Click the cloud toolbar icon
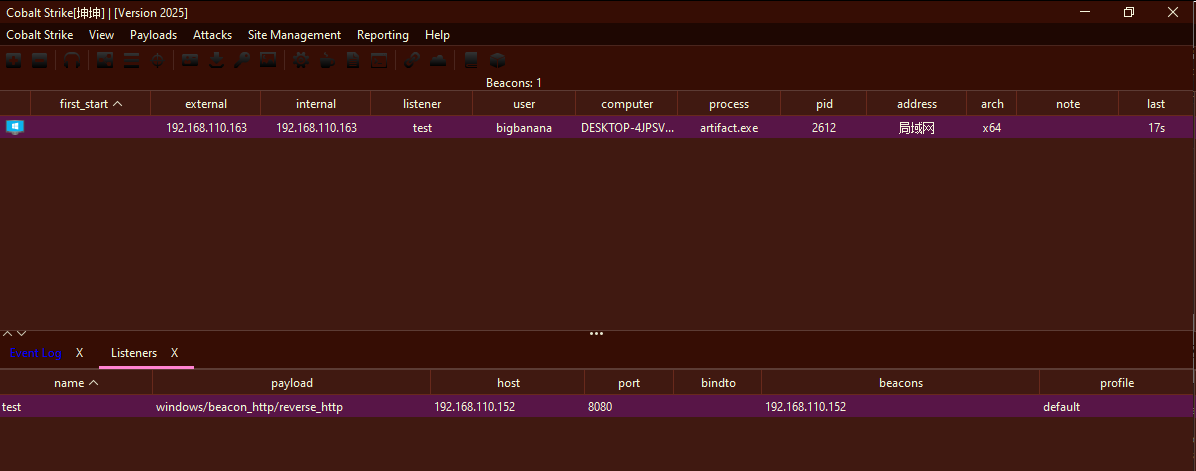The image size is (1196, 471). point(438,60)
